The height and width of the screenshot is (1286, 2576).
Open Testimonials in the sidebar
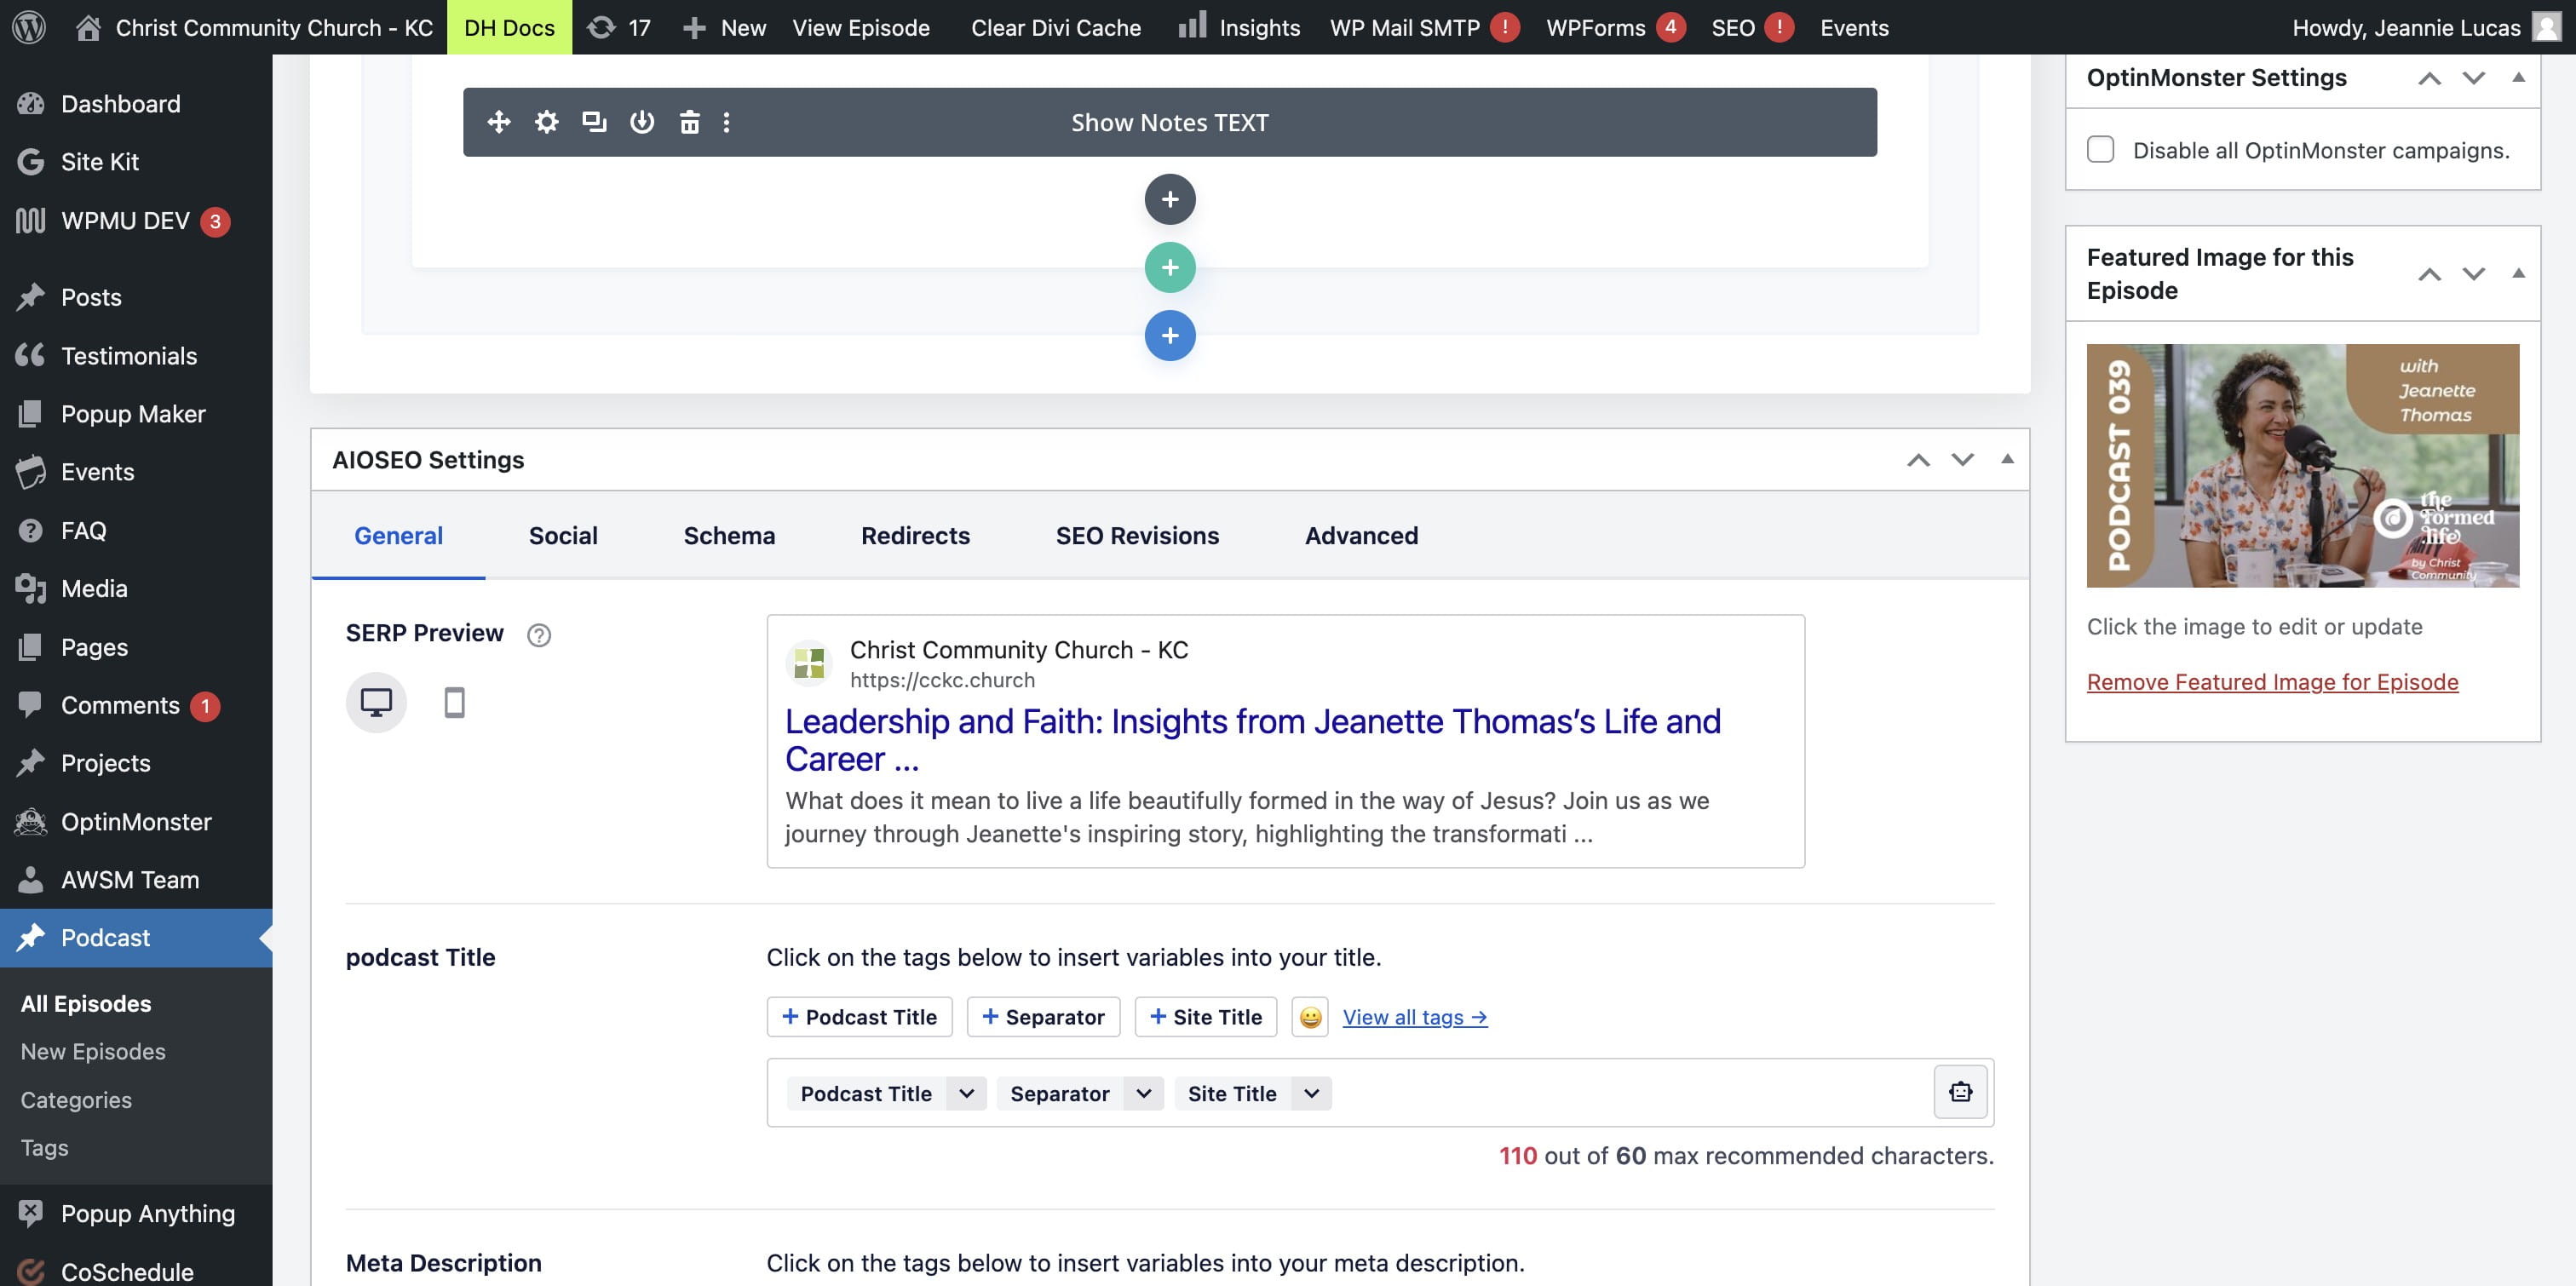pyautogui.click(x=136, y=355)
